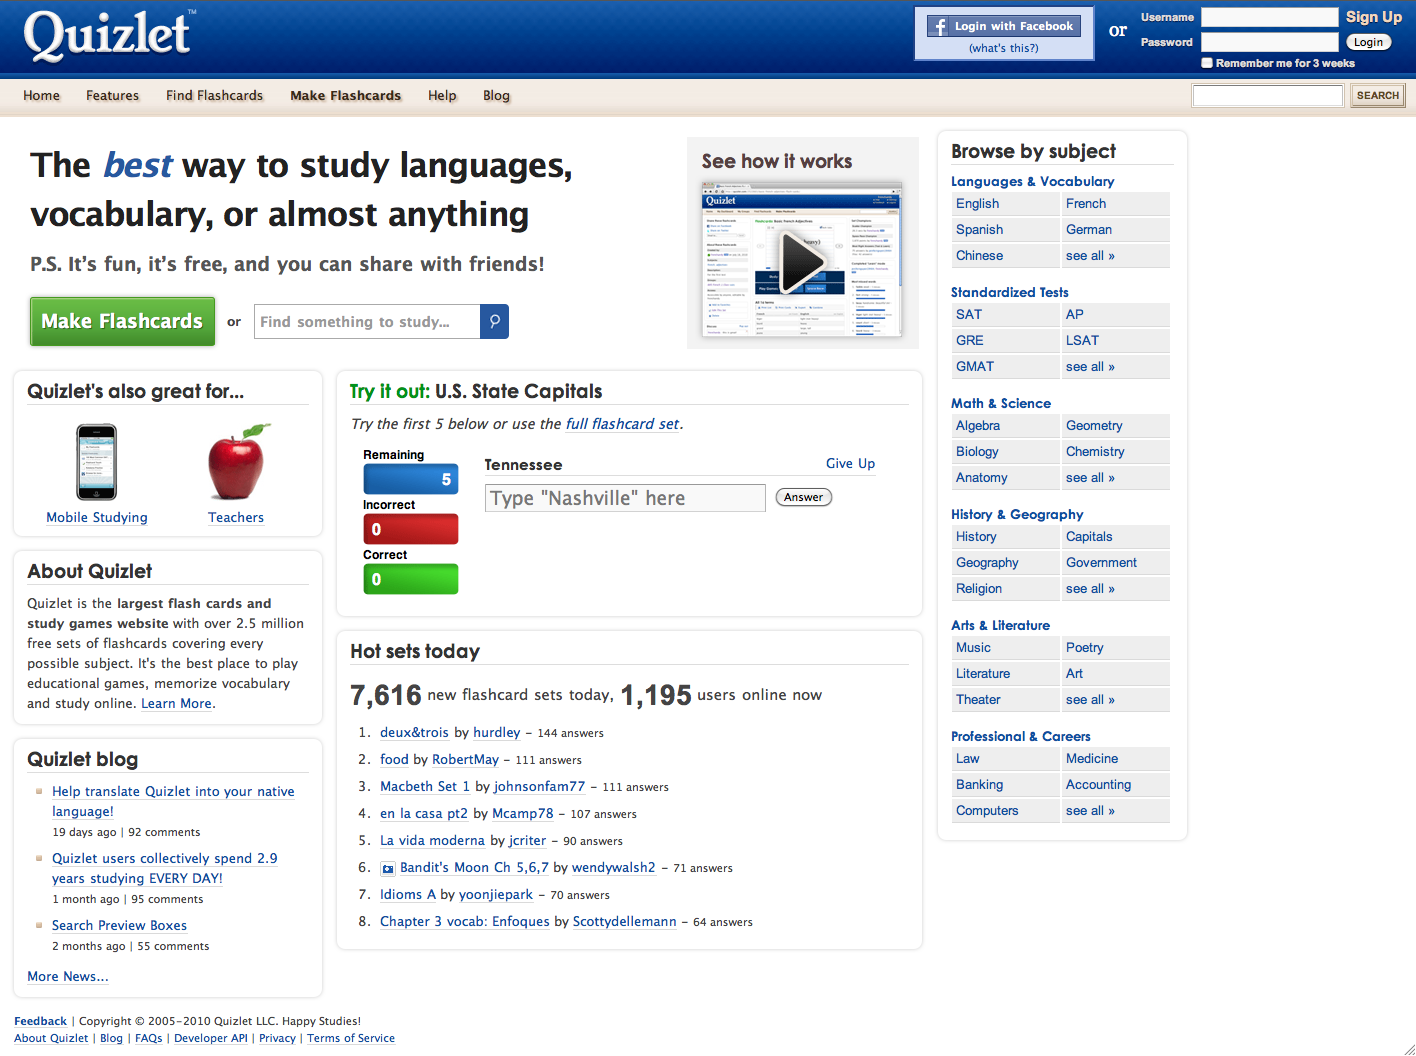This screenshot has width=1416, height=1056.
Task: Play the See how it works video
Action: [x=802, y=261]
